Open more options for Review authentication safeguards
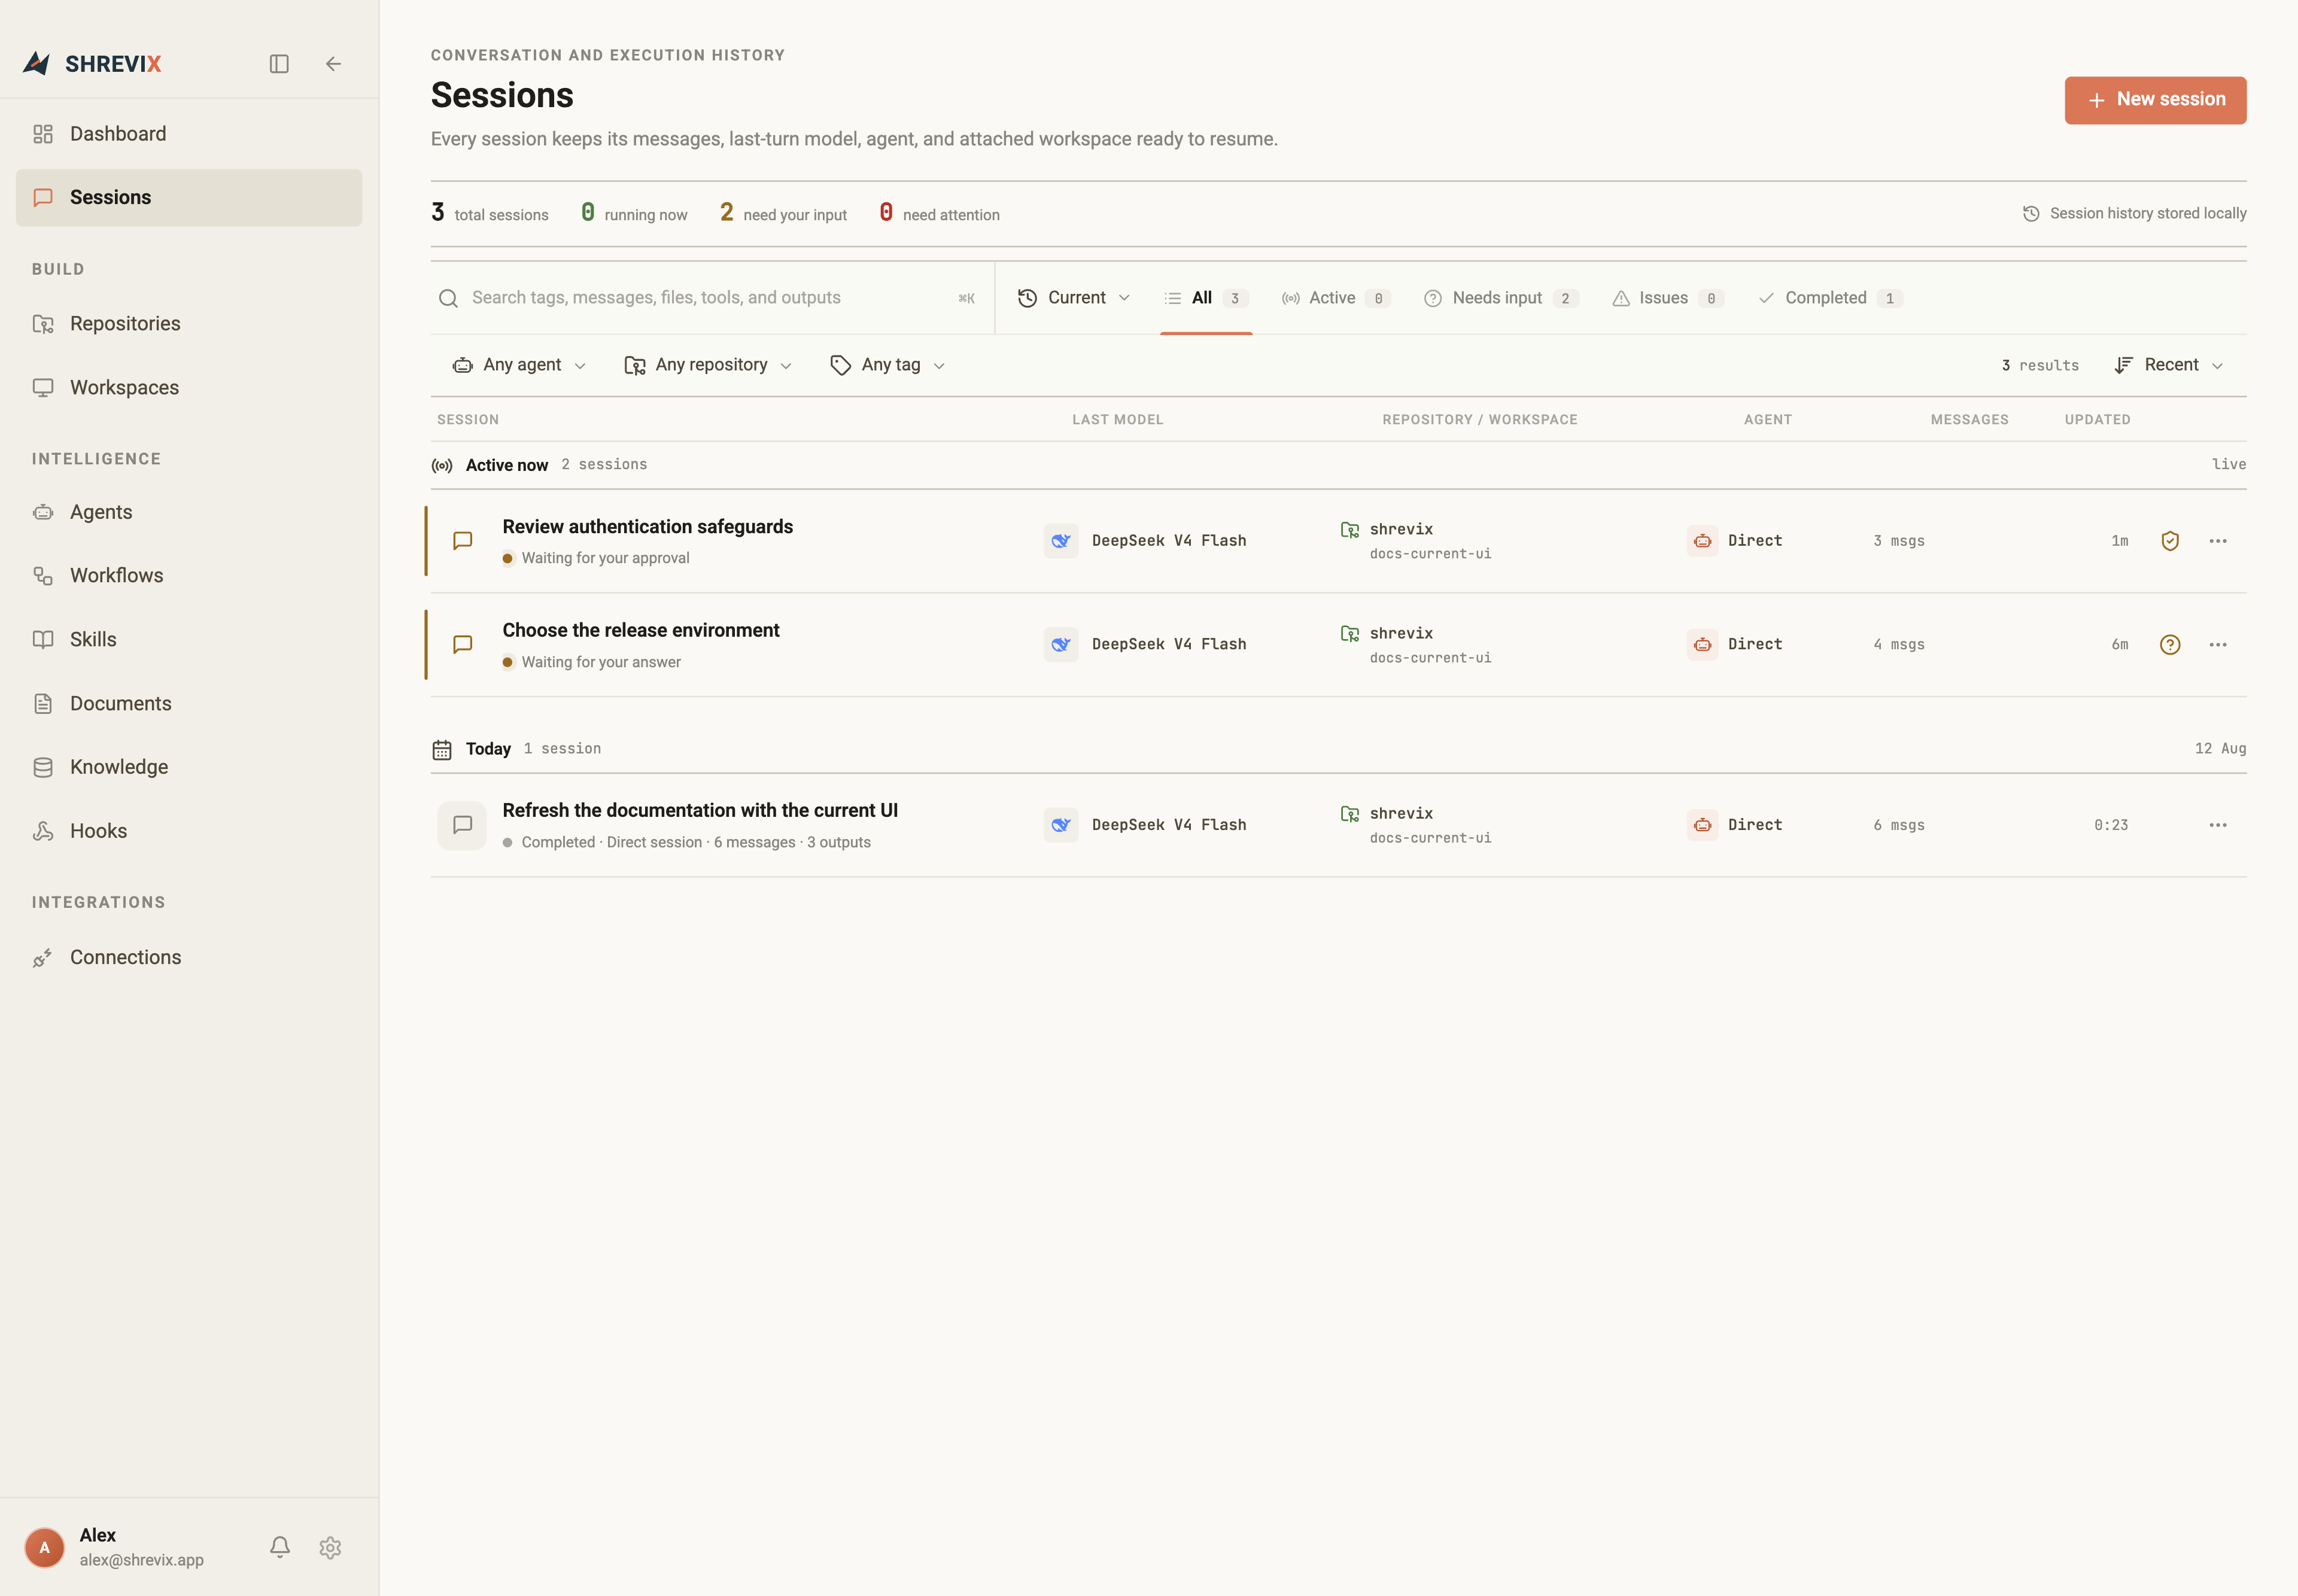Image resolution: width=2298 pixels, height=1596 pixels. point(2217,541)
